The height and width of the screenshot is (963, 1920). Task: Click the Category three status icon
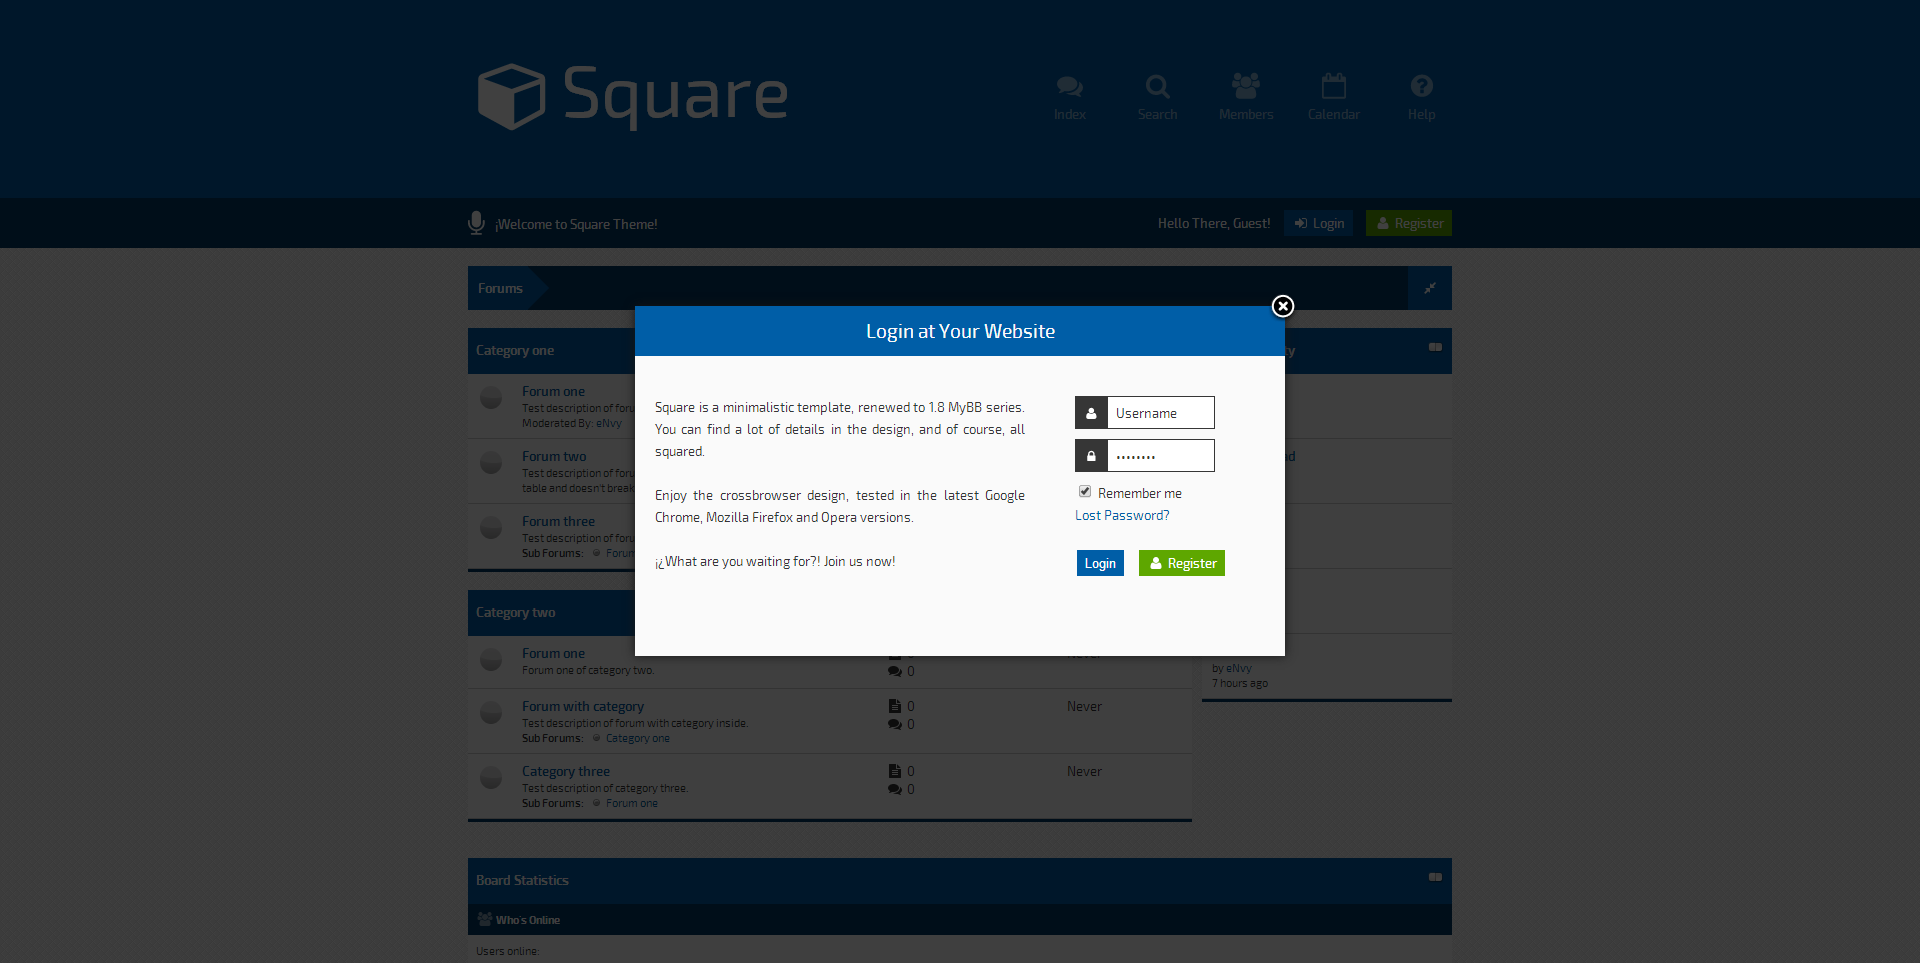pos(491,777)
